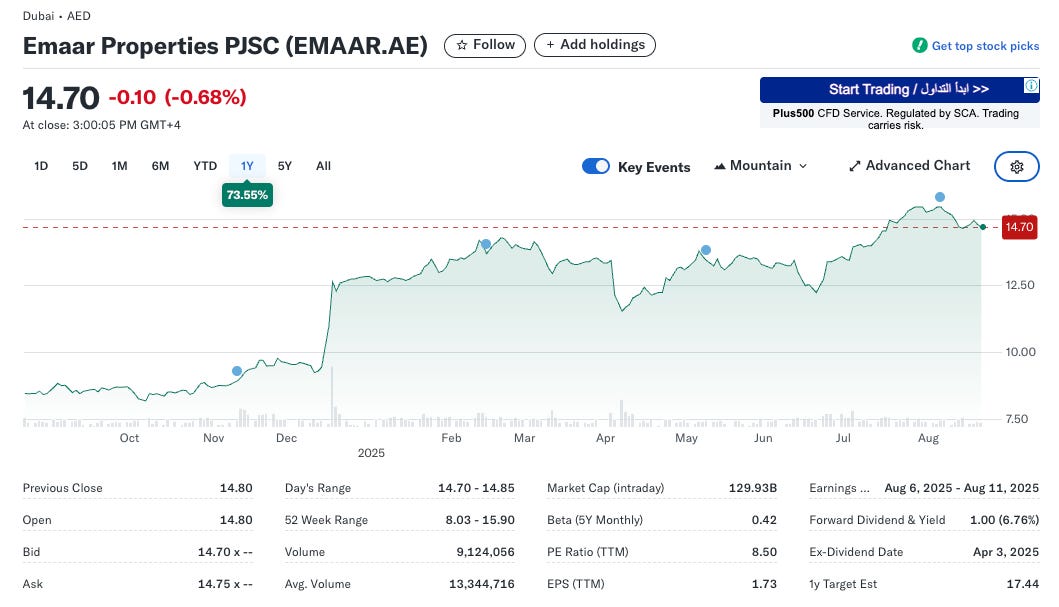Click the 12.50 y-axis label

(1020, 285)
